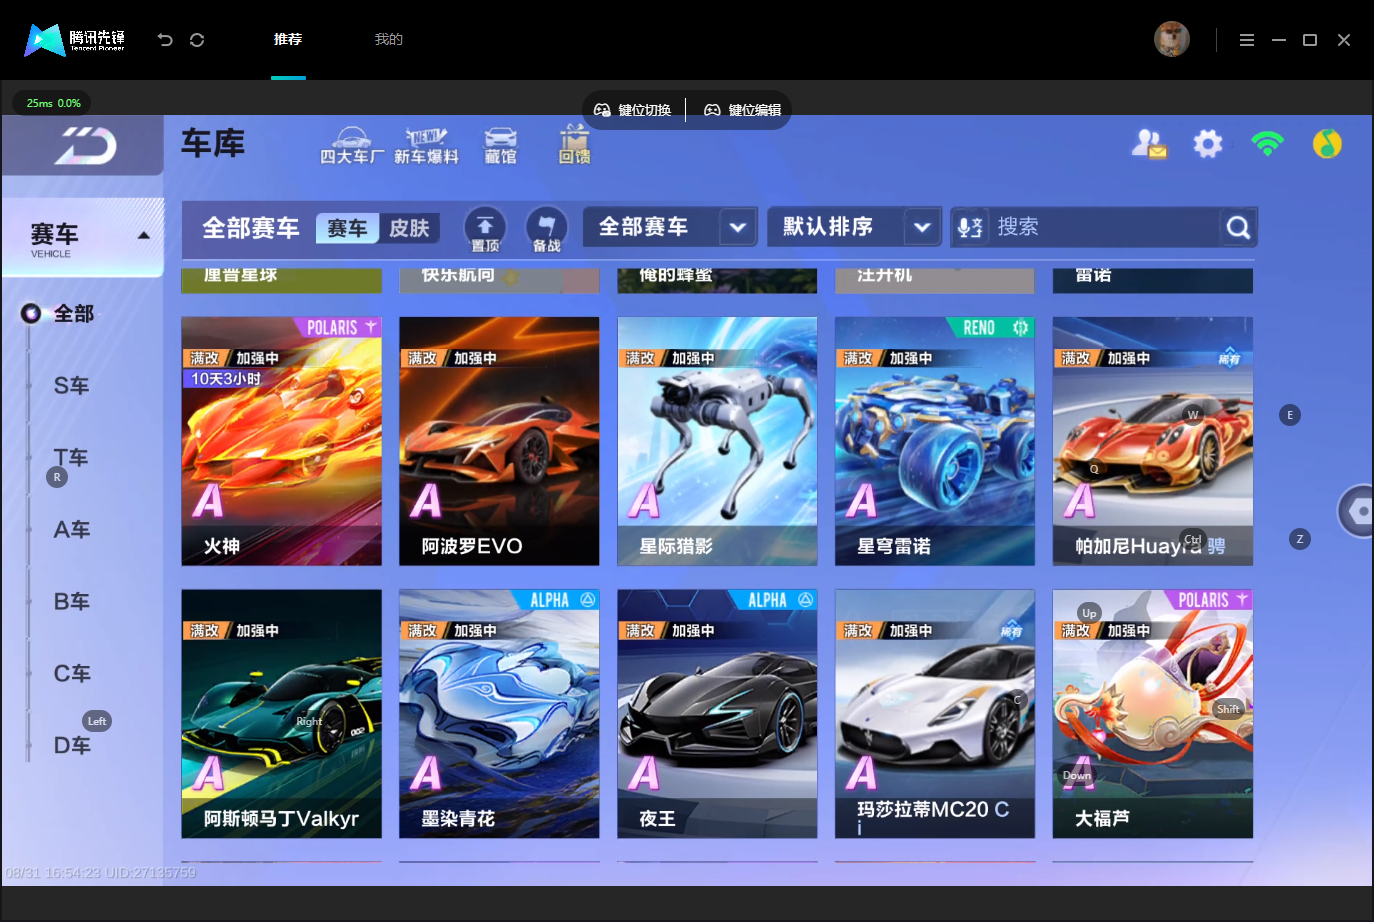
Task: Click the RENO badge on 星穹雷诺
Action: point(992,327)
